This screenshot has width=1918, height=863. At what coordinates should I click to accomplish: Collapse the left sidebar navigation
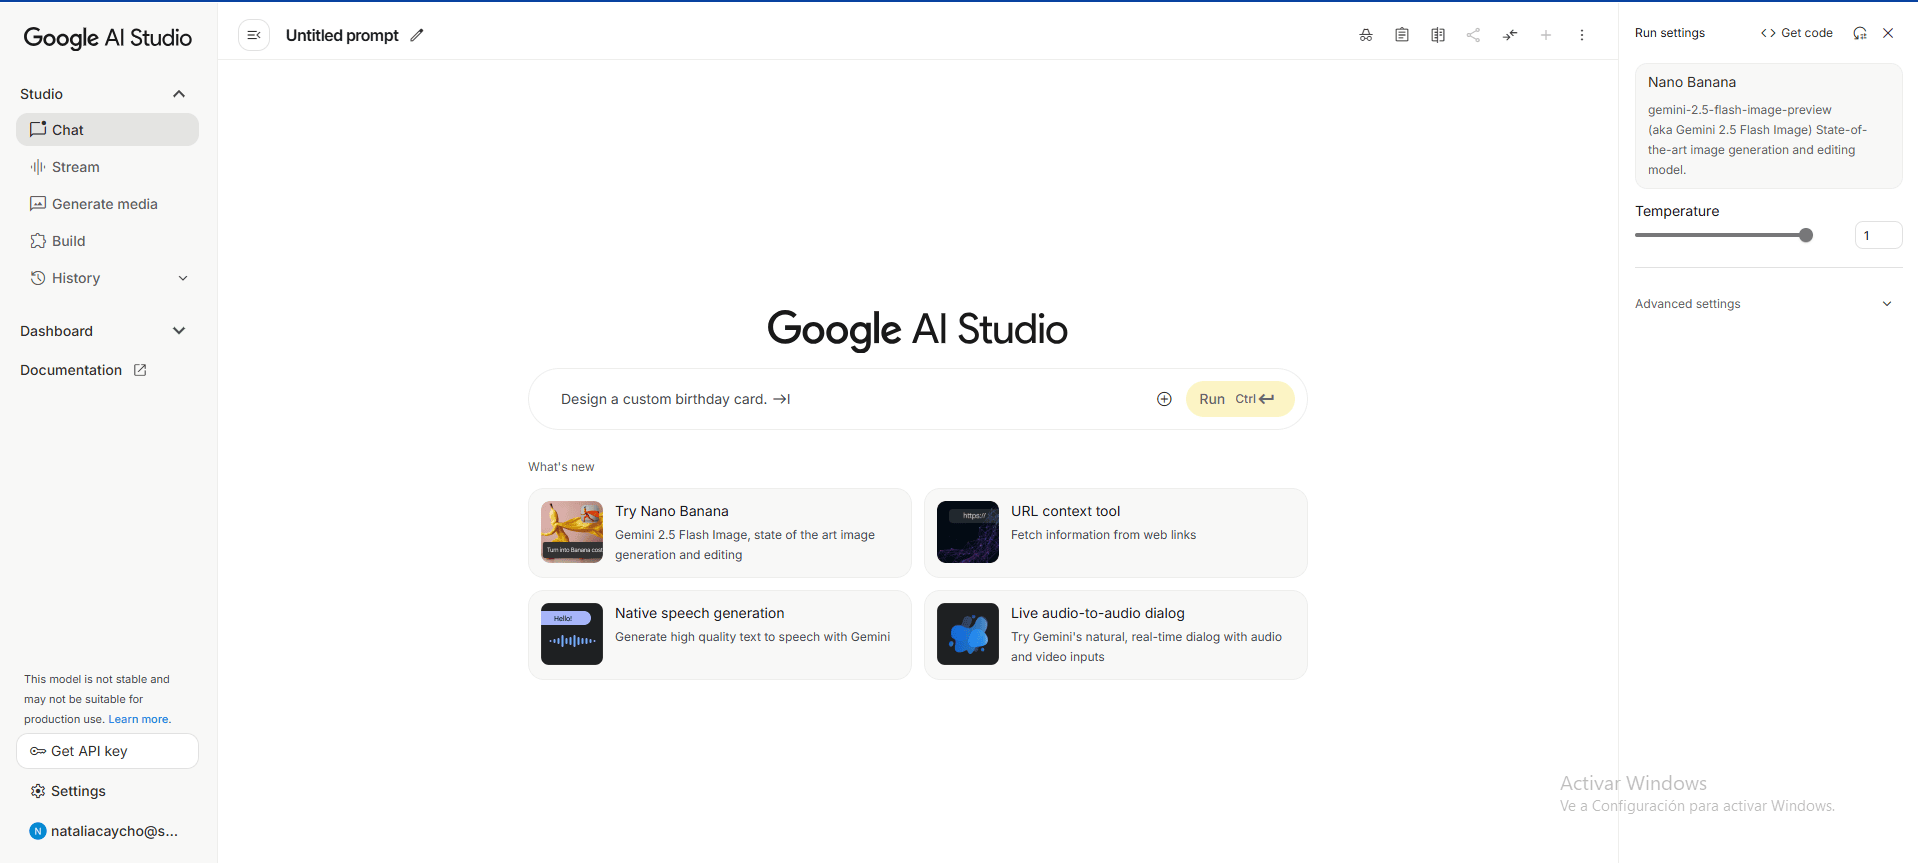(x=254, y=35)
